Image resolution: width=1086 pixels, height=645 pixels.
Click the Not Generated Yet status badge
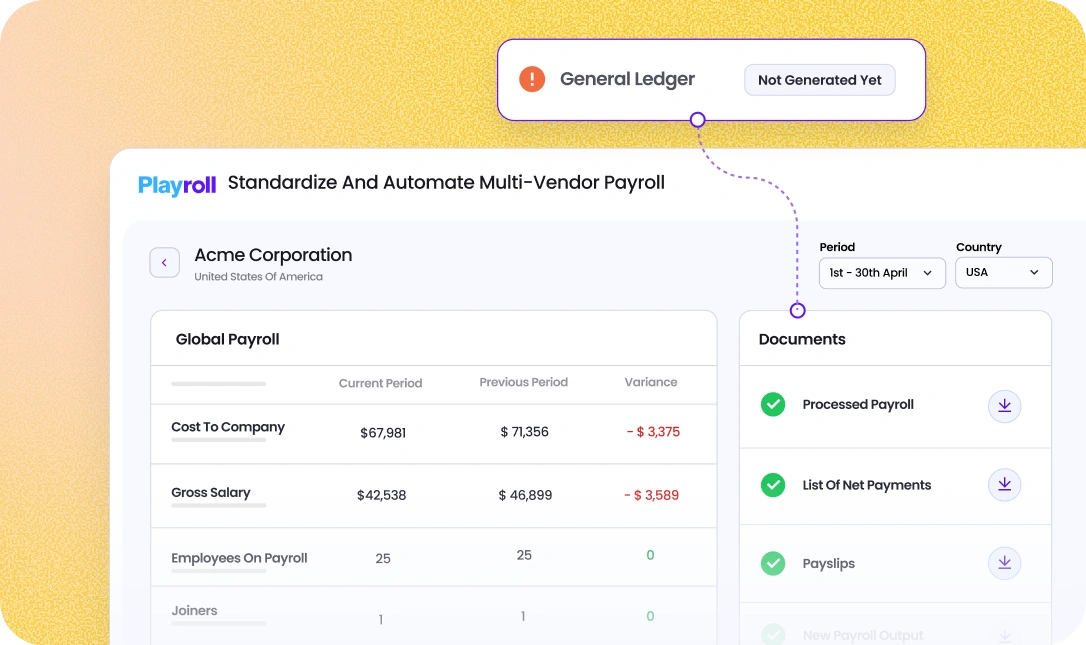coord(819,80)
